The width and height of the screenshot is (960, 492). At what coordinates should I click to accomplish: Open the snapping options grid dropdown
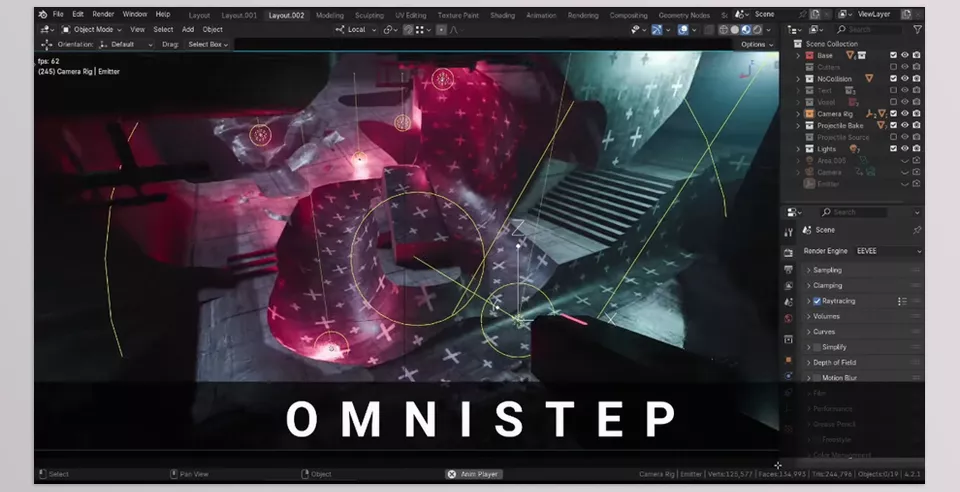422,29
